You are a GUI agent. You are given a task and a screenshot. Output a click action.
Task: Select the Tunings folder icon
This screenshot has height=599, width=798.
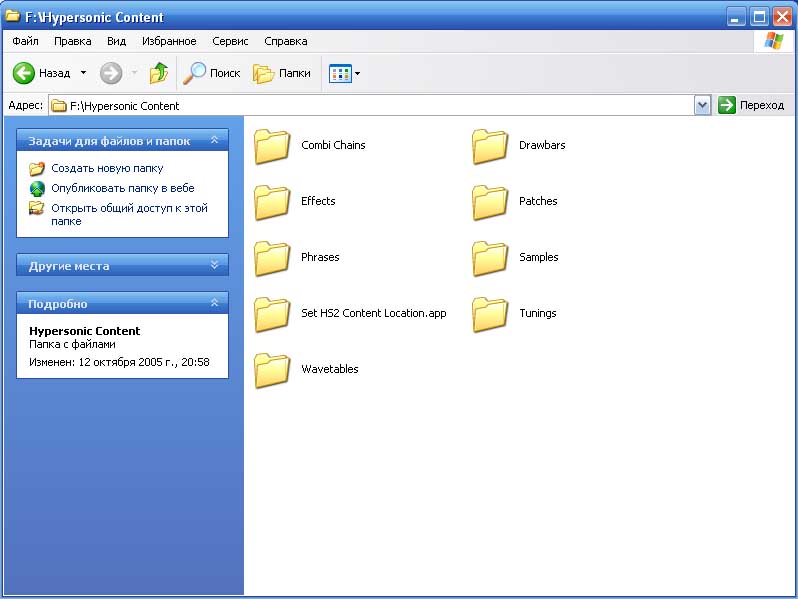point(490,314)
